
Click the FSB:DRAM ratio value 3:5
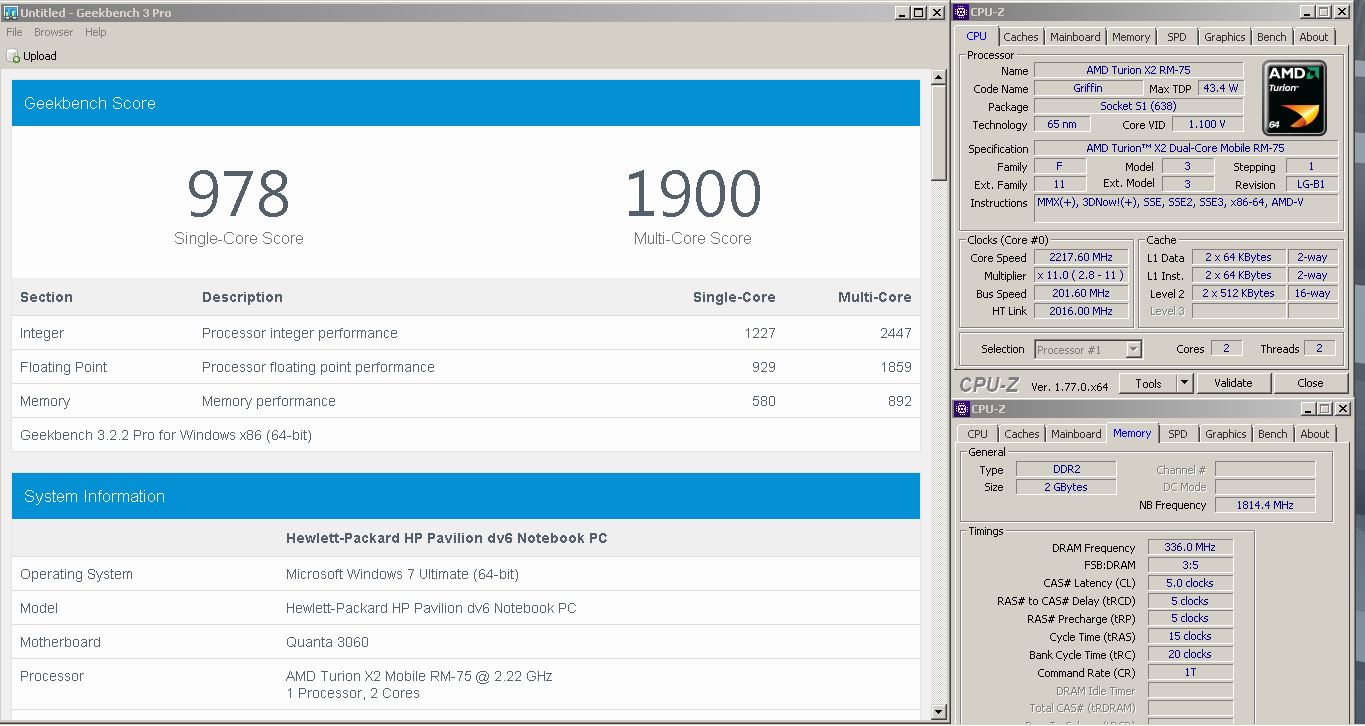click(1190, 565)
